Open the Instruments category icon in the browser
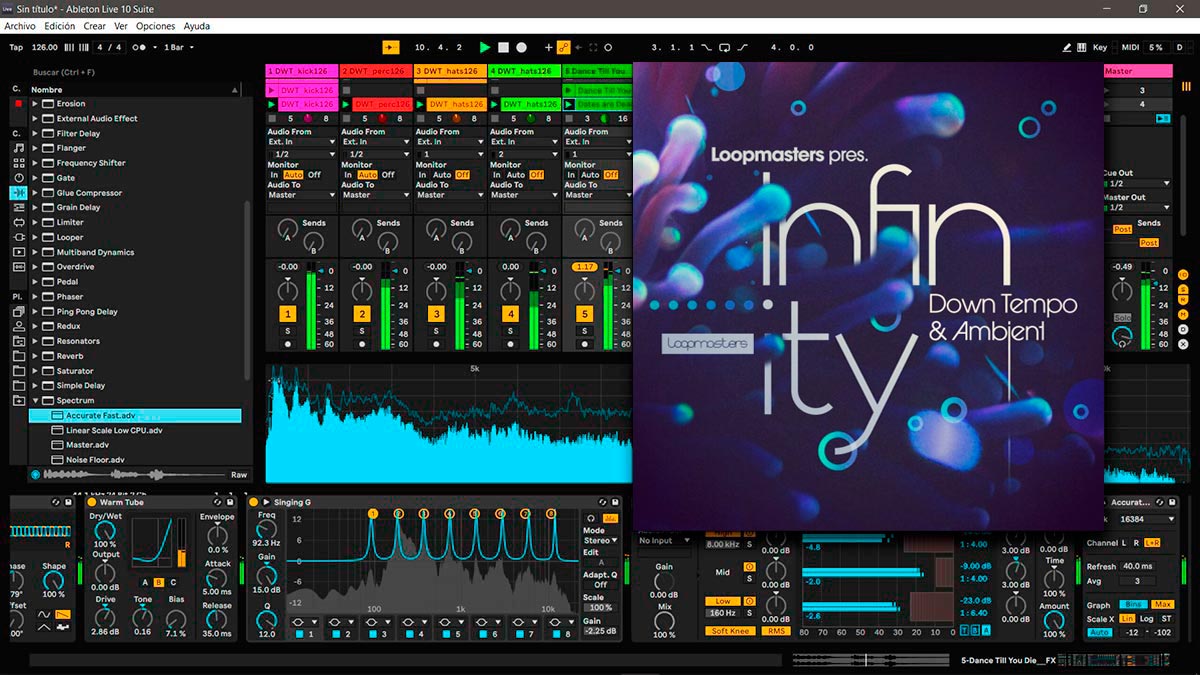 tap(19, 177)
